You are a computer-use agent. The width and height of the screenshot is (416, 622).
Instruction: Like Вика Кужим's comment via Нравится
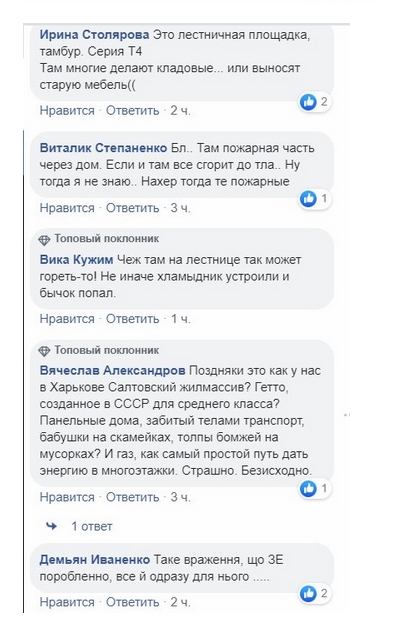(67, 319)
